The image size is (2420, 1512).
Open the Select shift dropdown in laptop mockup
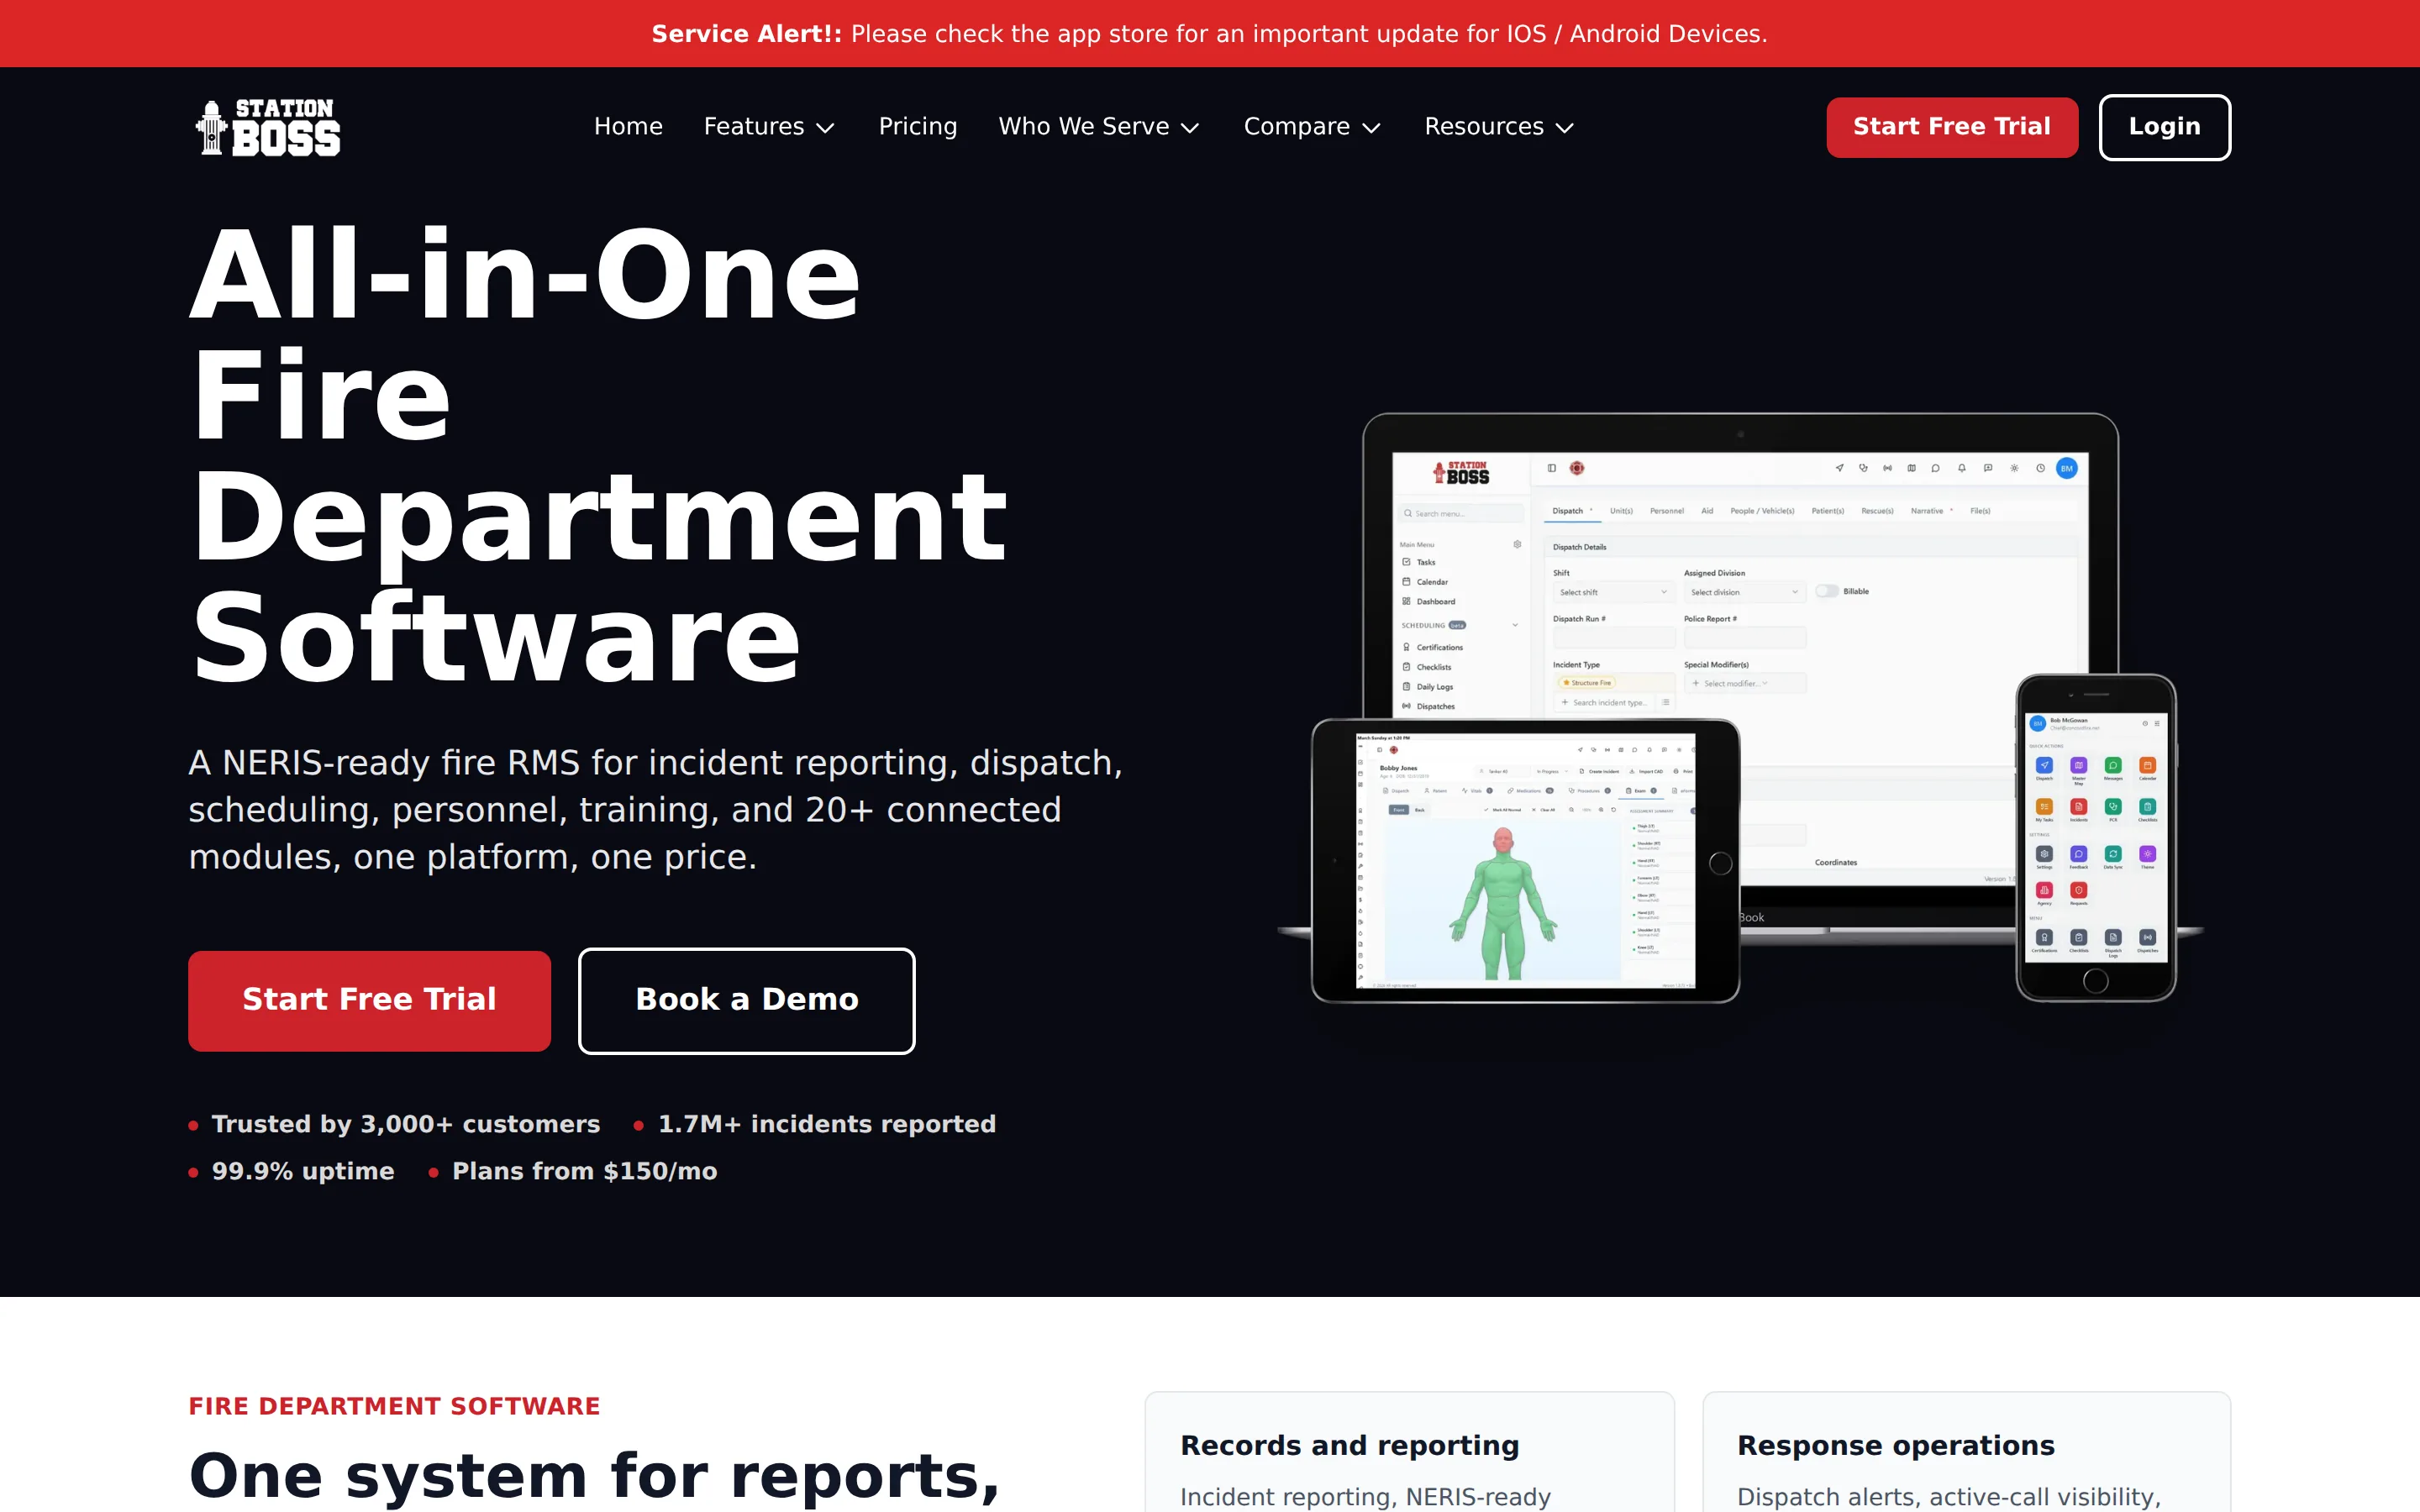tap(1615, 592)
